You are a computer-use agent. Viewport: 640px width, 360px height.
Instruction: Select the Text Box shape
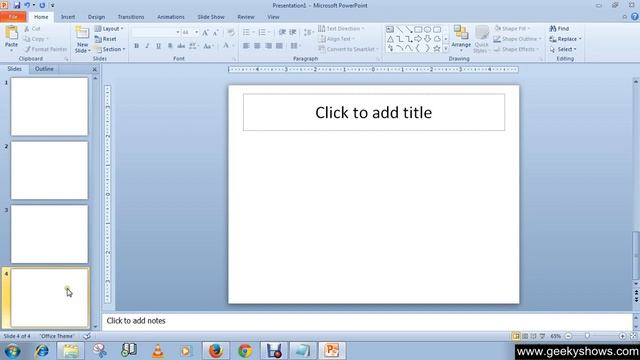tap(390, 29)
